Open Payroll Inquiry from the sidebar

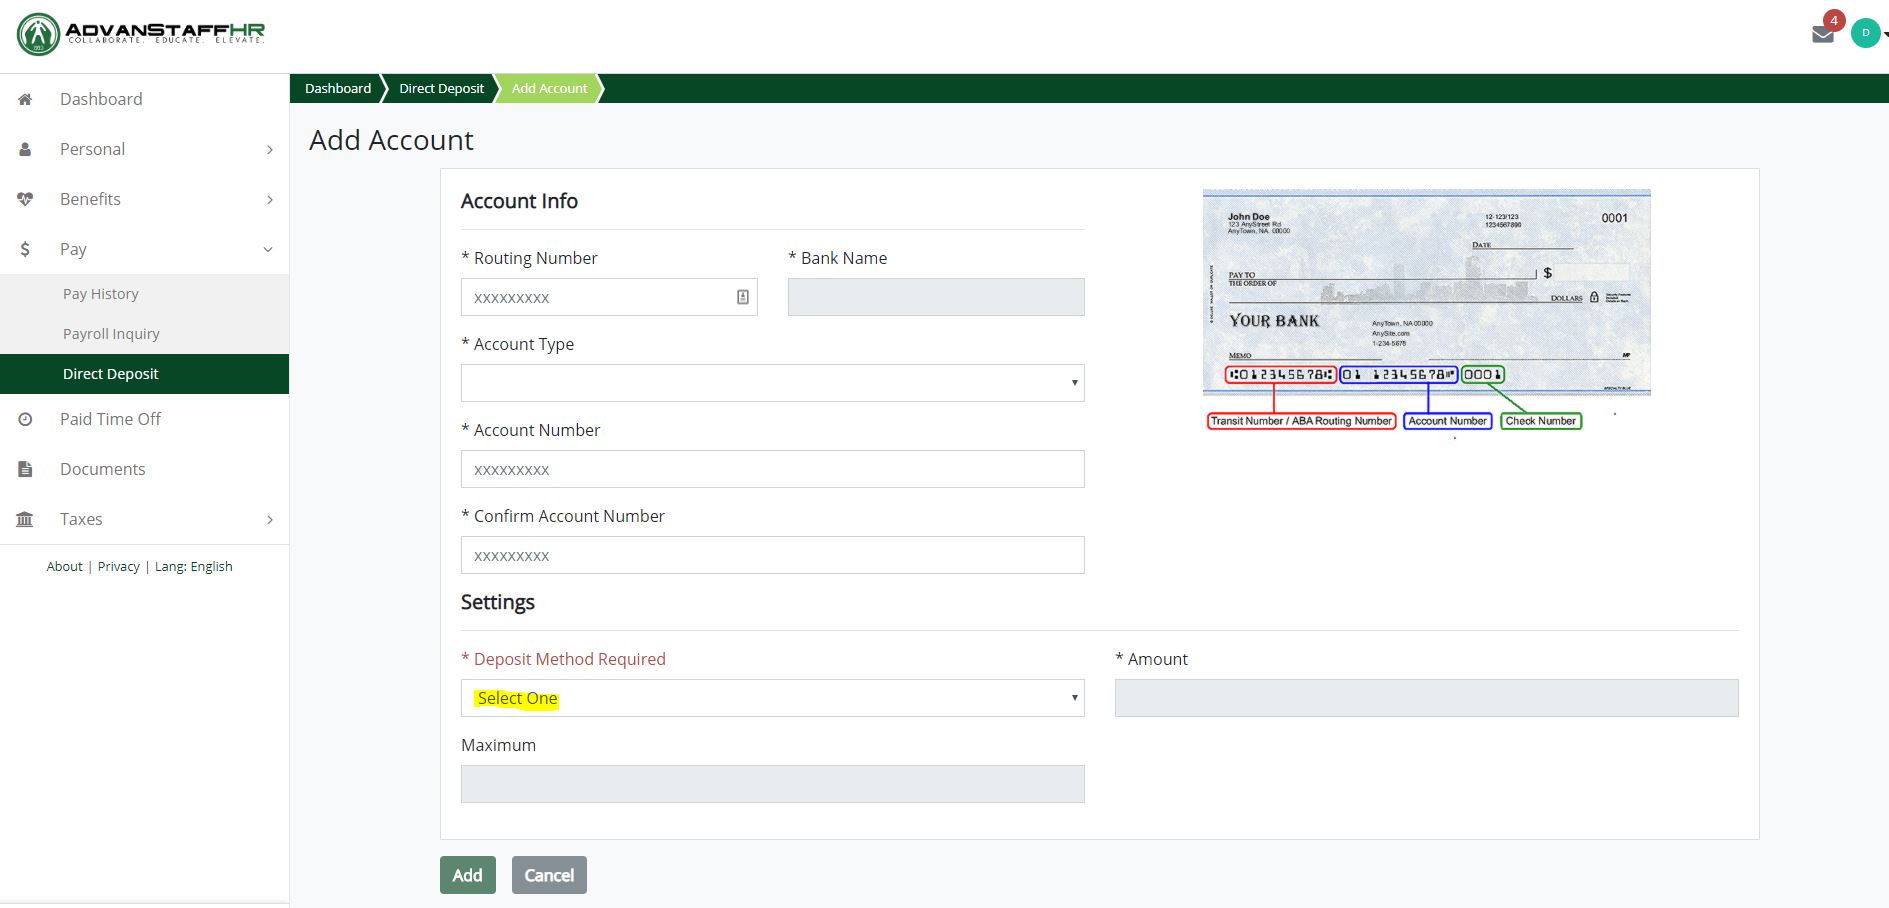111,333
